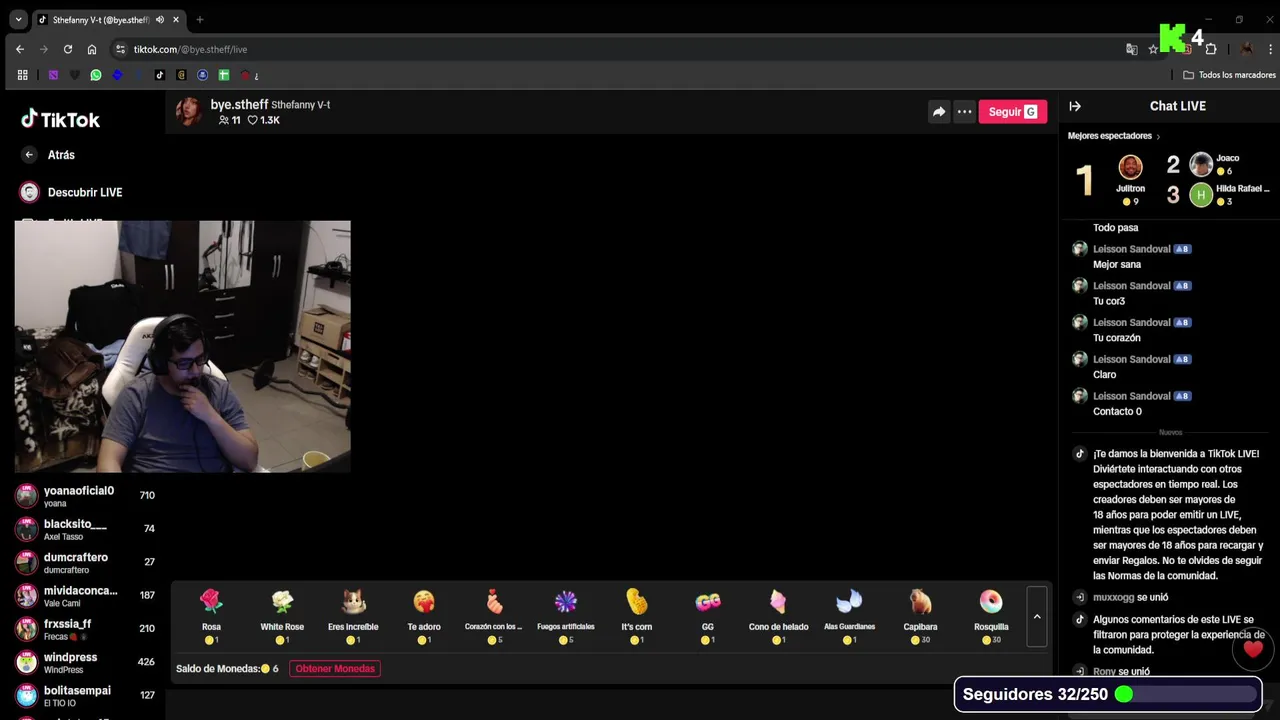Send the Alas Guardianes gift
This screenshot has width=1280, height=720.
[x=849, y=616]
